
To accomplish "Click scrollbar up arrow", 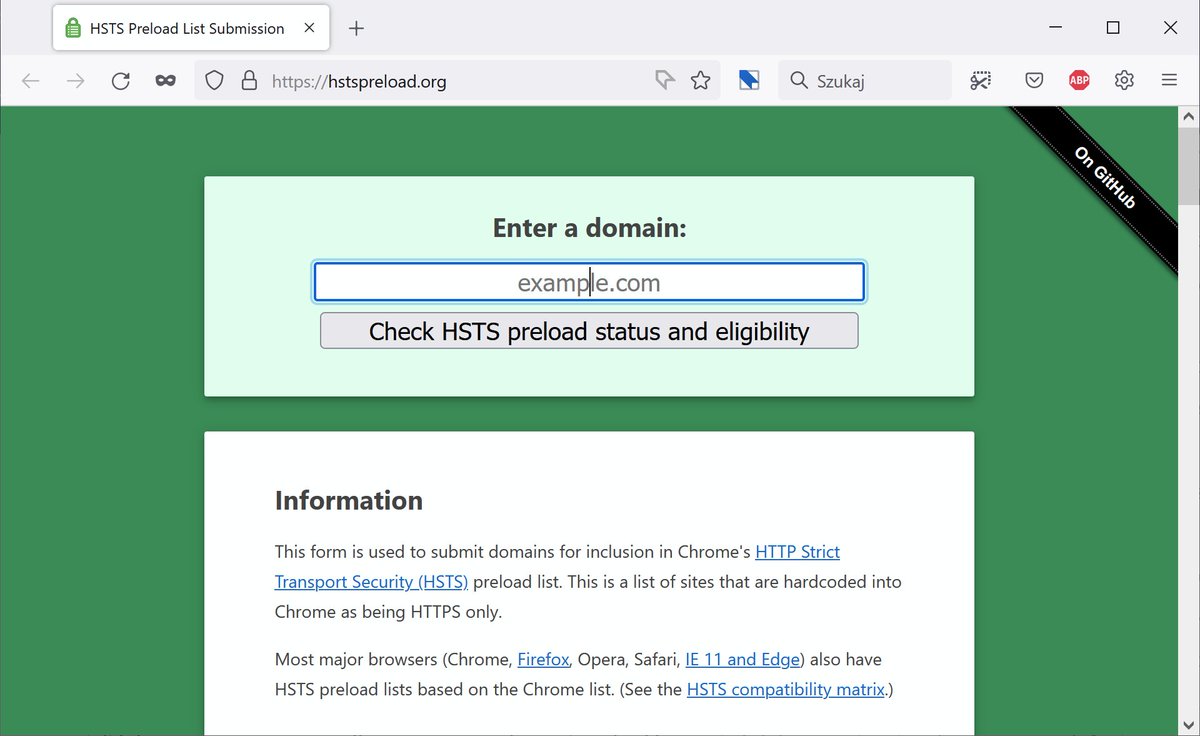I will [1189, 116].
